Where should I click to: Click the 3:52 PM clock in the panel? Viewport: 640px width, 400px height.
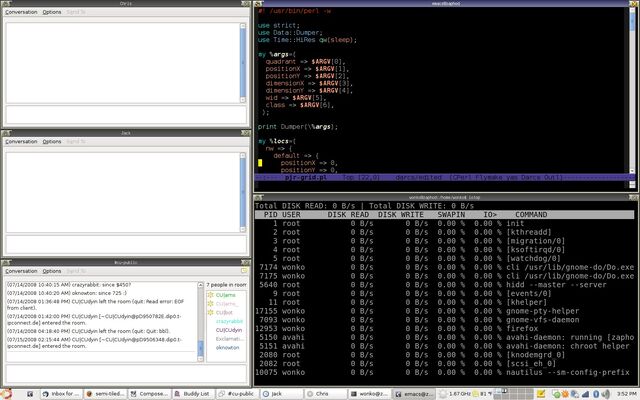(x=627, y=394)
